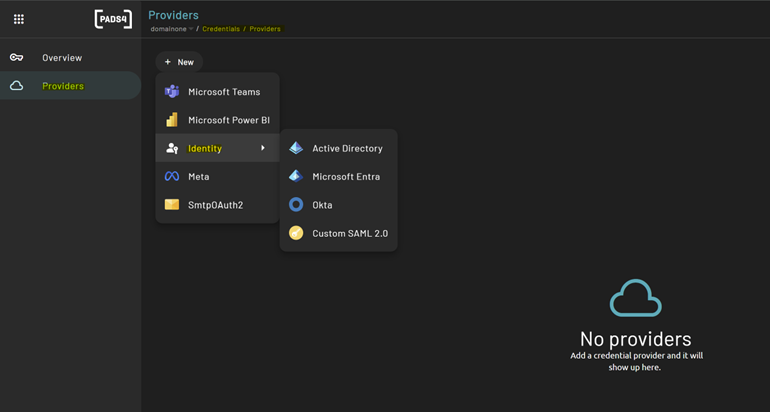The image size is (770, 412).
Task: Choose Microsoft Teams from the New menu
Action: pos(218,91)
